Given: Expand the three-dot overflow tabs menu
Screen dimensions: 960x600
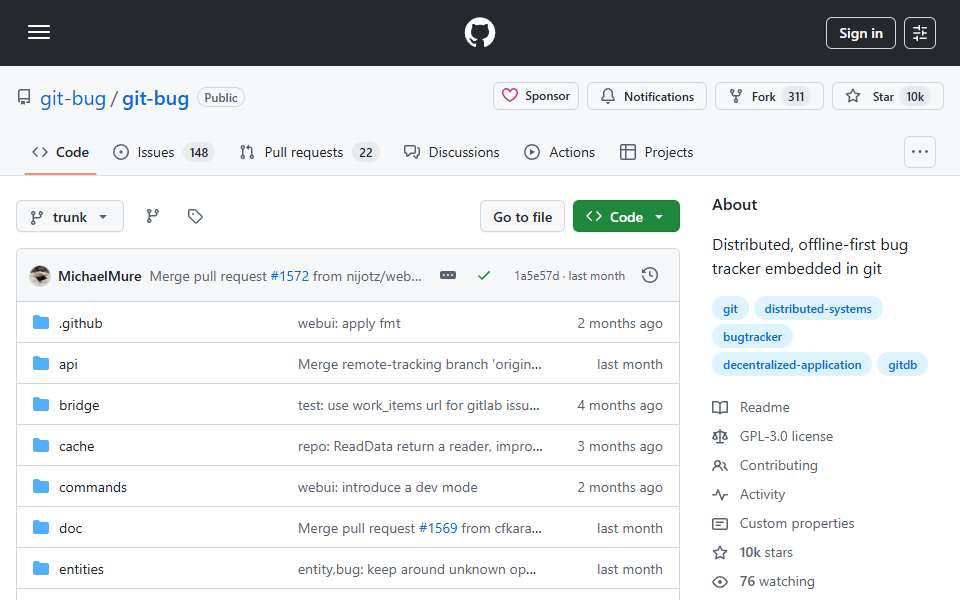Looking at the screenshot, I should tap(920, 152).
